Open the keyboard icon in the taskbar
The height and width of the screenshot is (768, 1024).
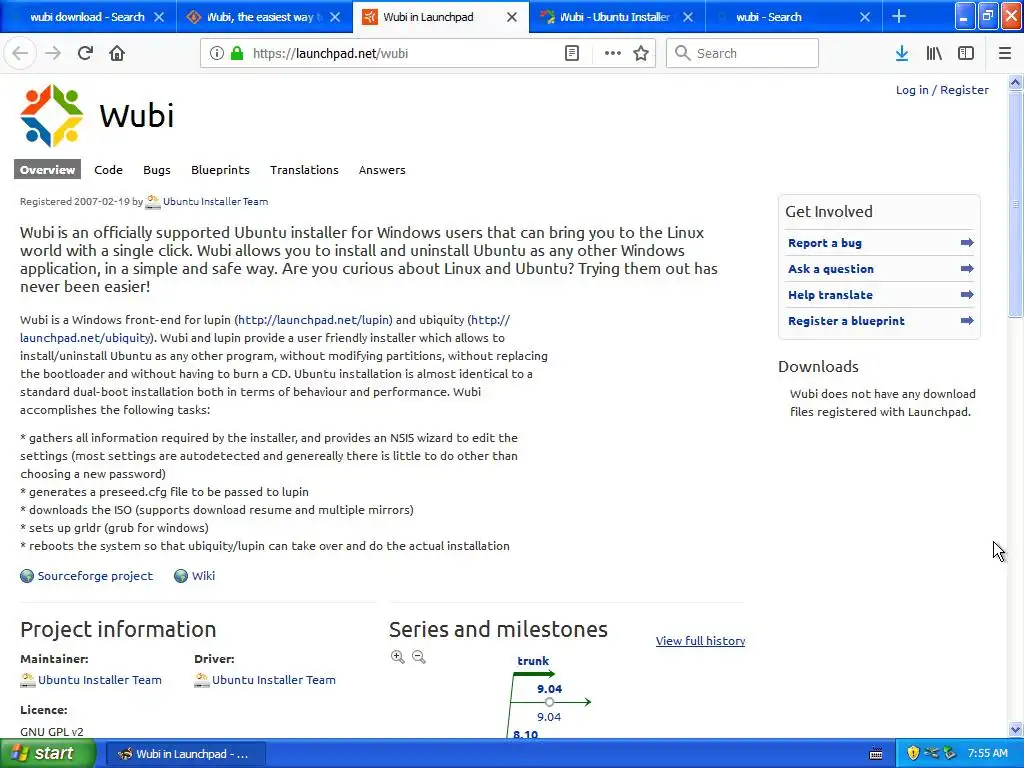point(876,754)
